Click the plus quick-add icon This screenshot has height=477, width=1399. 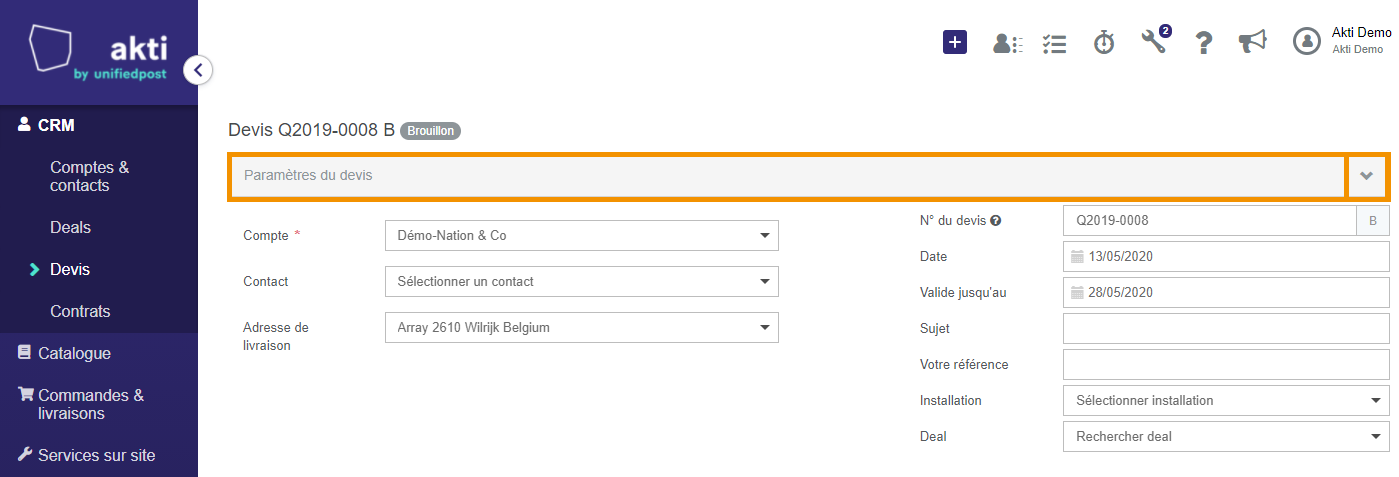point(955,42)
